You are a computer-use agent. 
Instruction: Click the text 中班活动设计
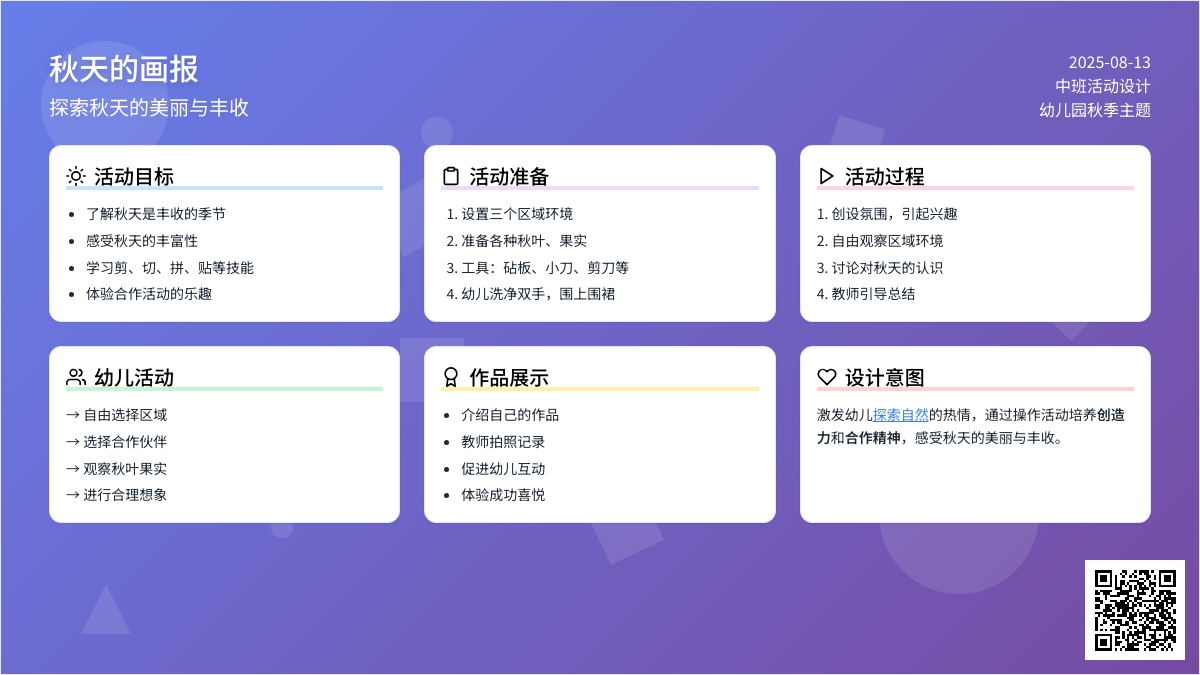coord(1103,86)
